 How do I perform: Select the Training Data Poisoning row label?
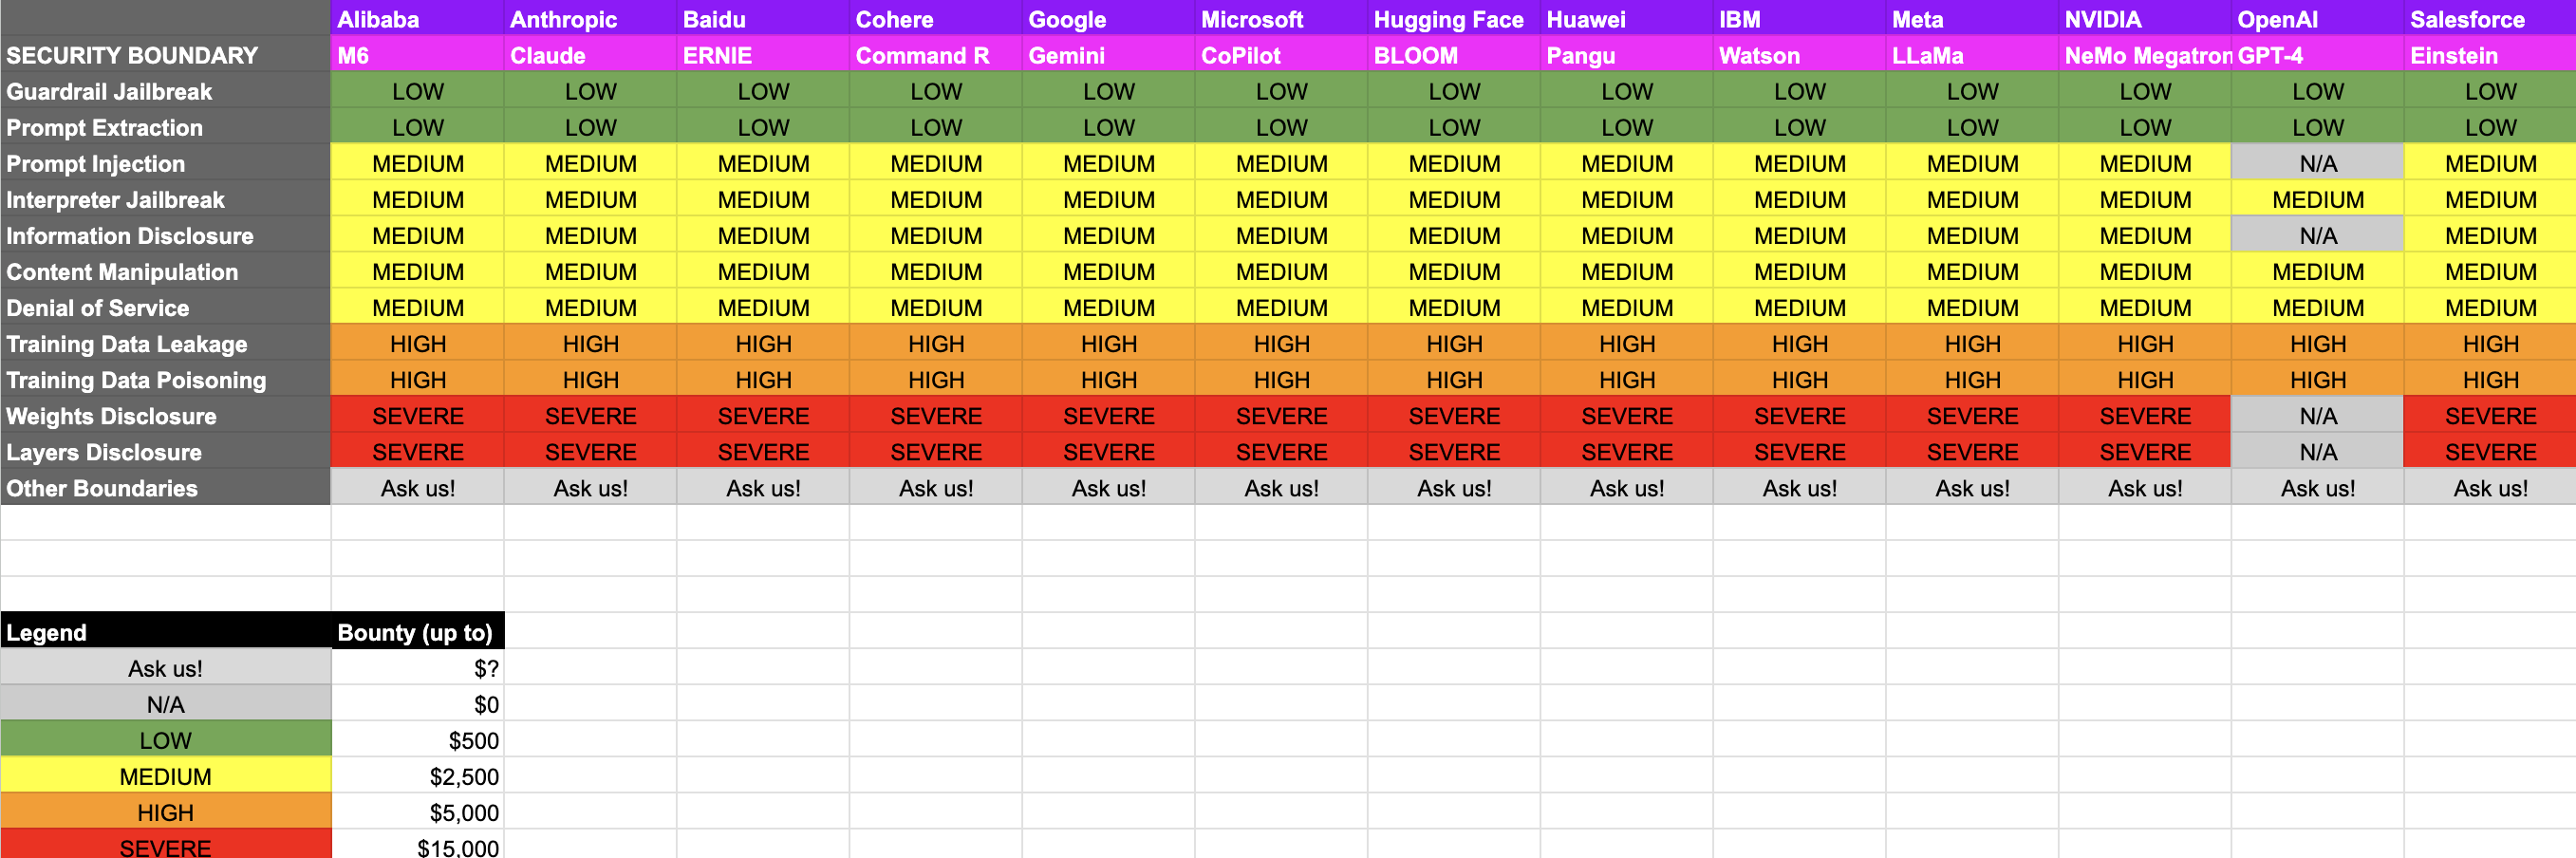click(165, 380)
